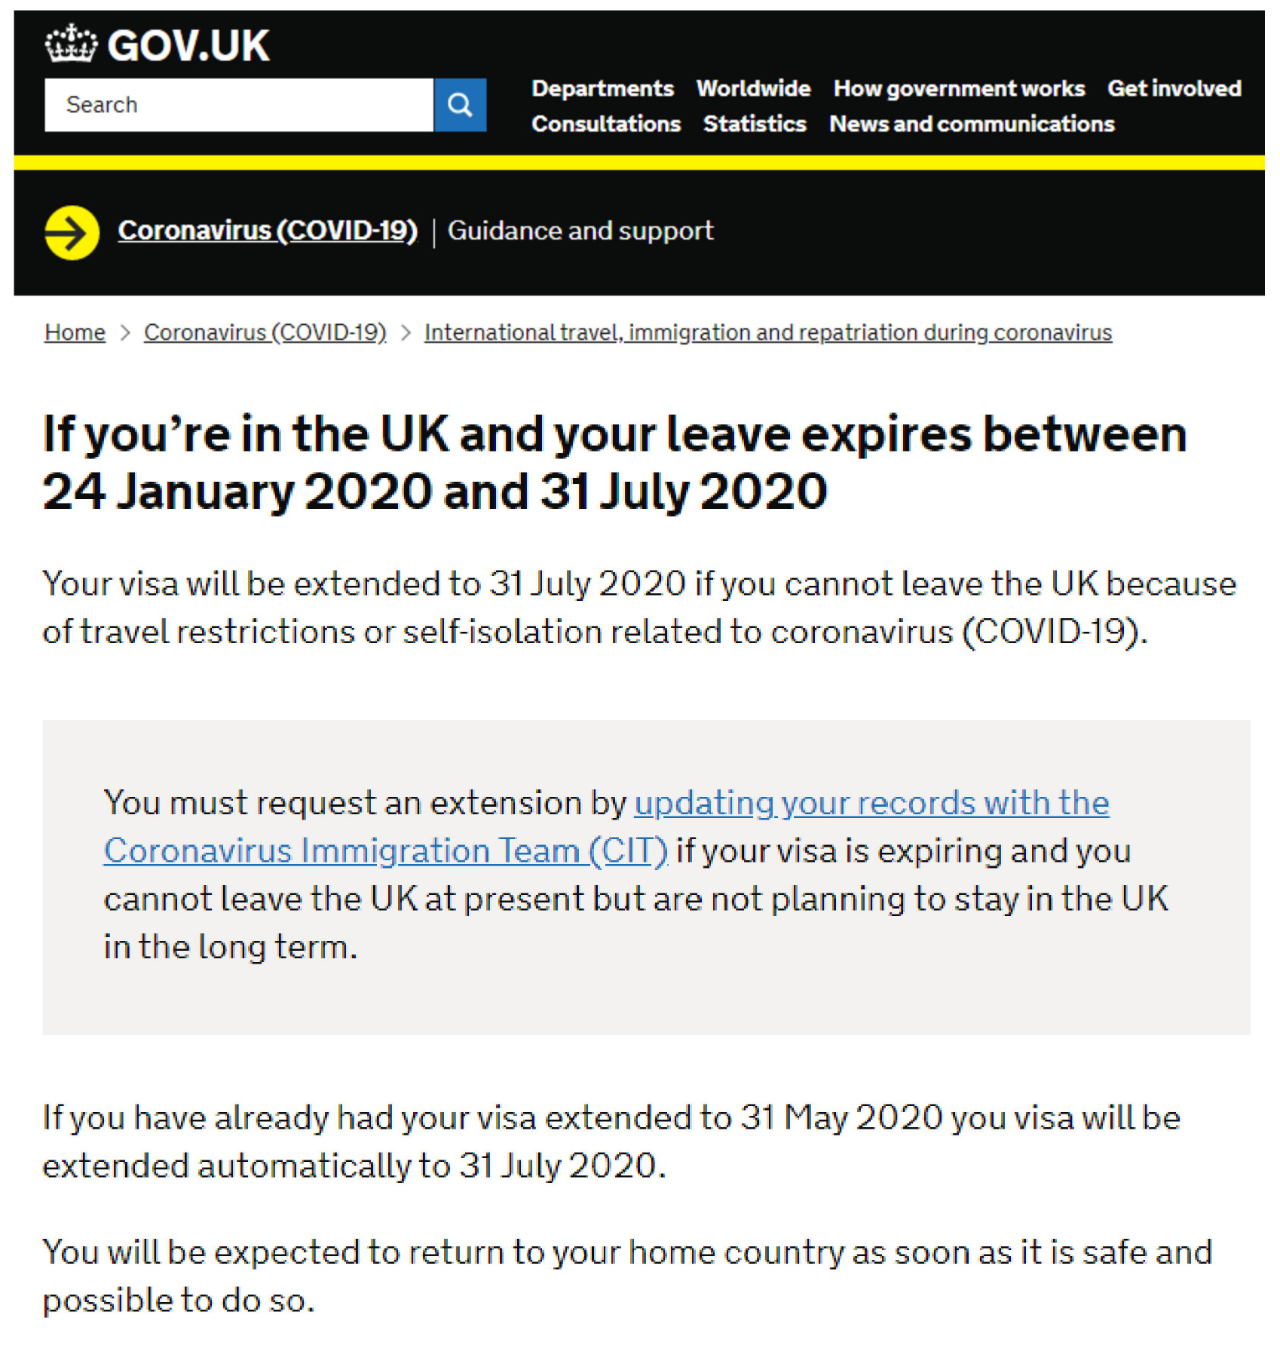Click the chevron after Home breadcrumb

click(125, 333)
